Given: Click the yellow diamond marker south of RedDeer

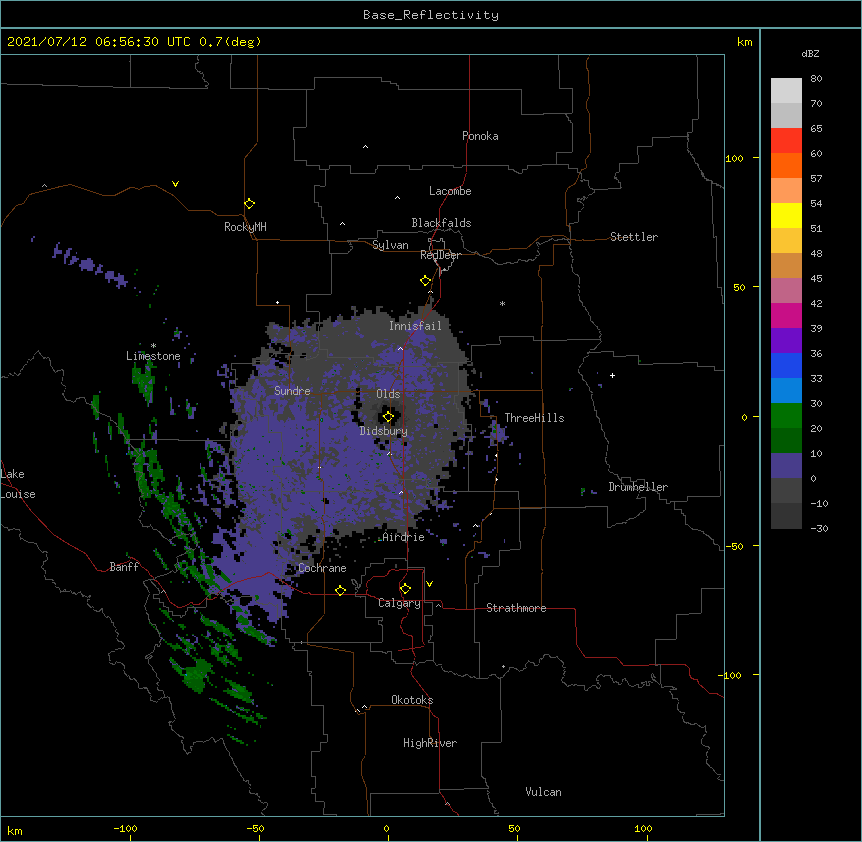Looking at the screenshot, I should [x=425, y=281].
